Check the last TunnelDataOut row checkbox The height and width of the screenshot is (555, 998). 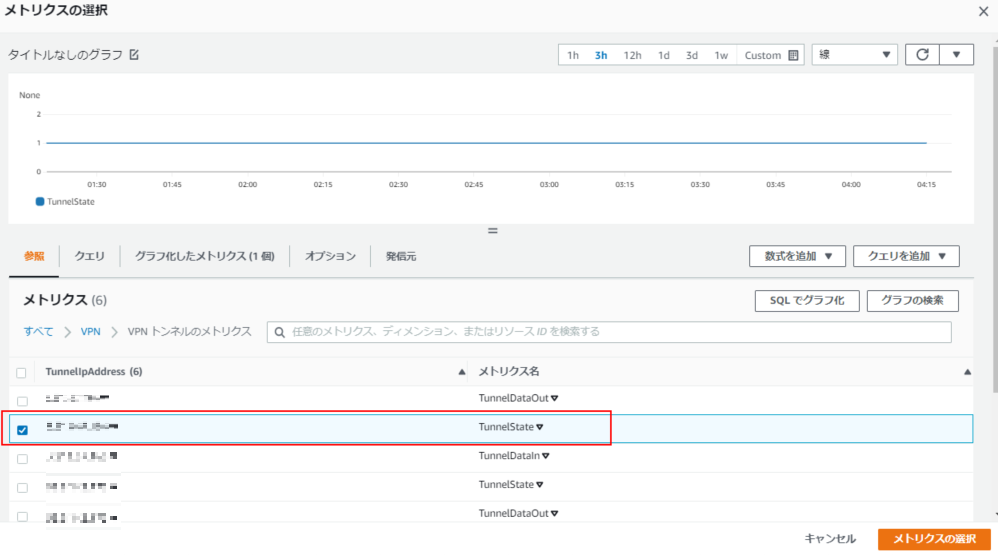22,516
